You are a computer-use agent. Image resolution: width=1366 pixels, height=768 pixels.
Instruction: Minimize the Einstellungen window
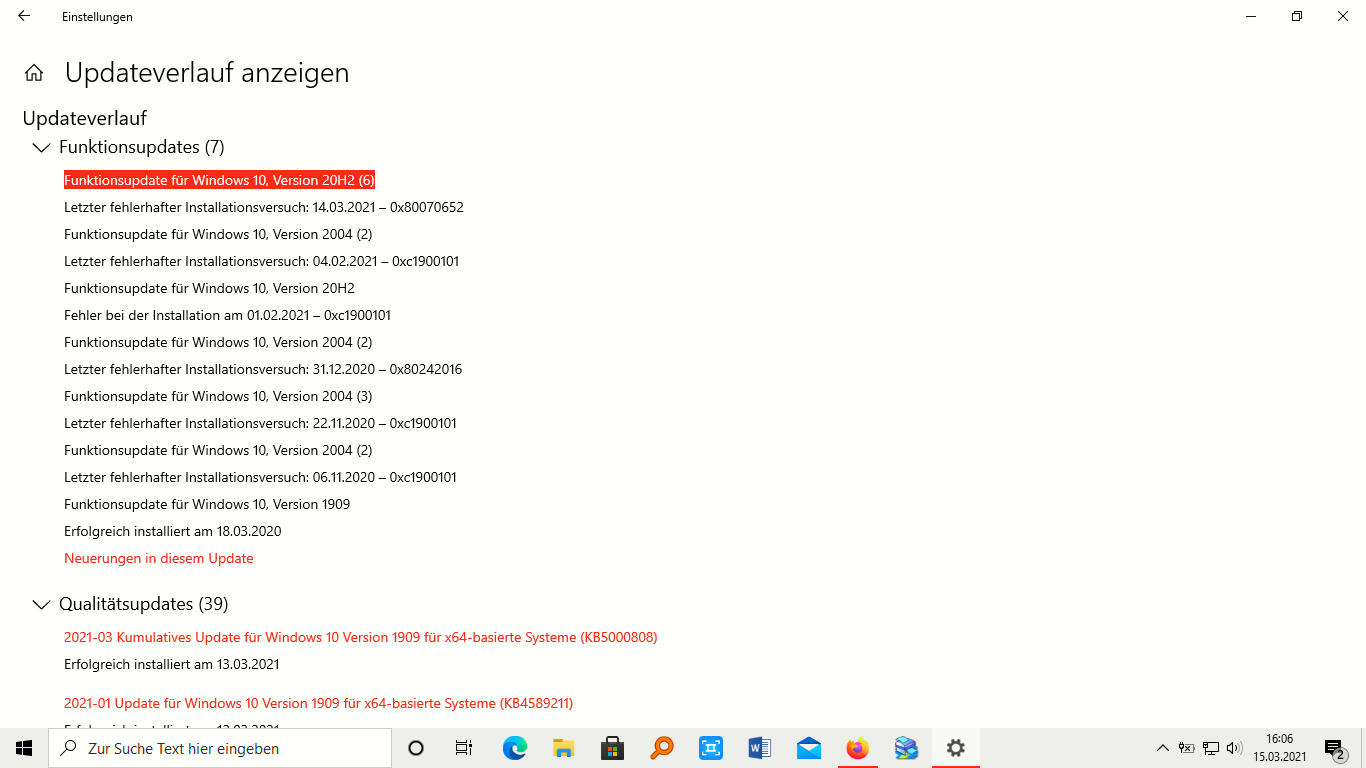click(x=1251, y=16)
